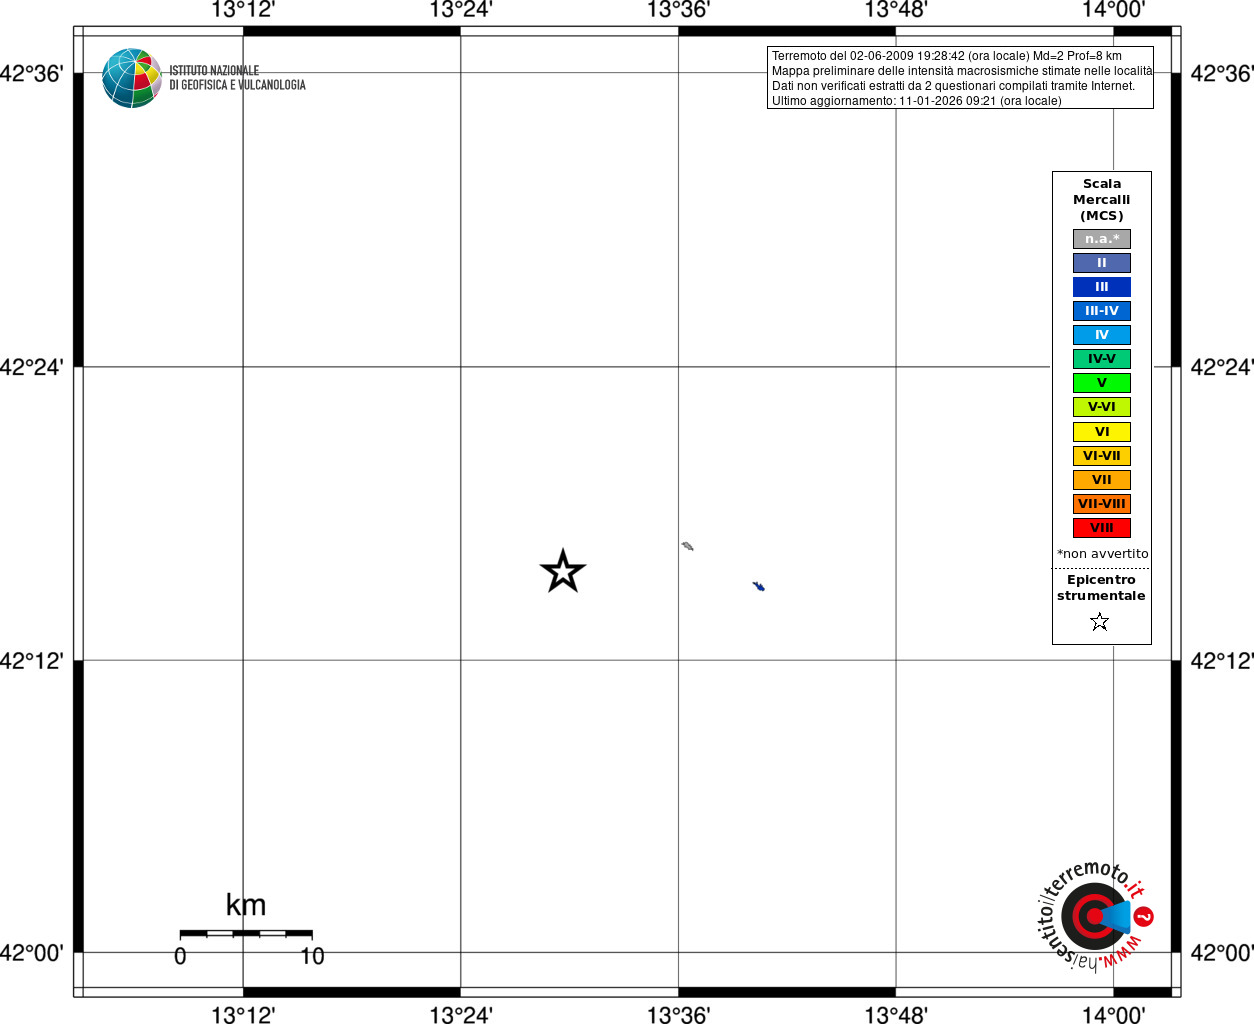Click bottom axis label 13°36'
Image resolution: width=1254 pixels, height=1024 pixels.
click(x=678, y=1015)
